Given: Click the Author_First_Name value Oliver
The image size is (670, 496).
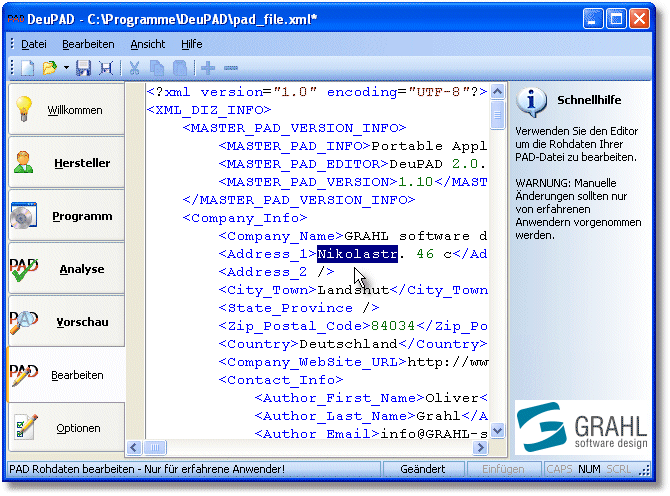Looking at the screenshot, I should pyautogui.click(x=452, y=398).
